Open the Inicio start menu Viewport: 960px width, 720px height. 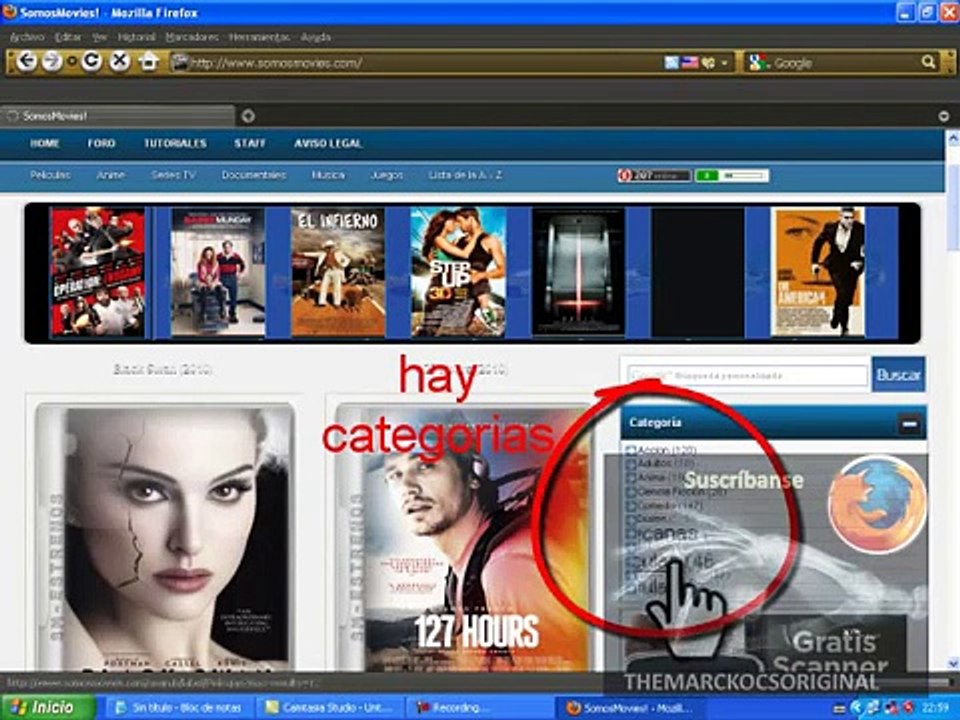click(x=48, y=708)
